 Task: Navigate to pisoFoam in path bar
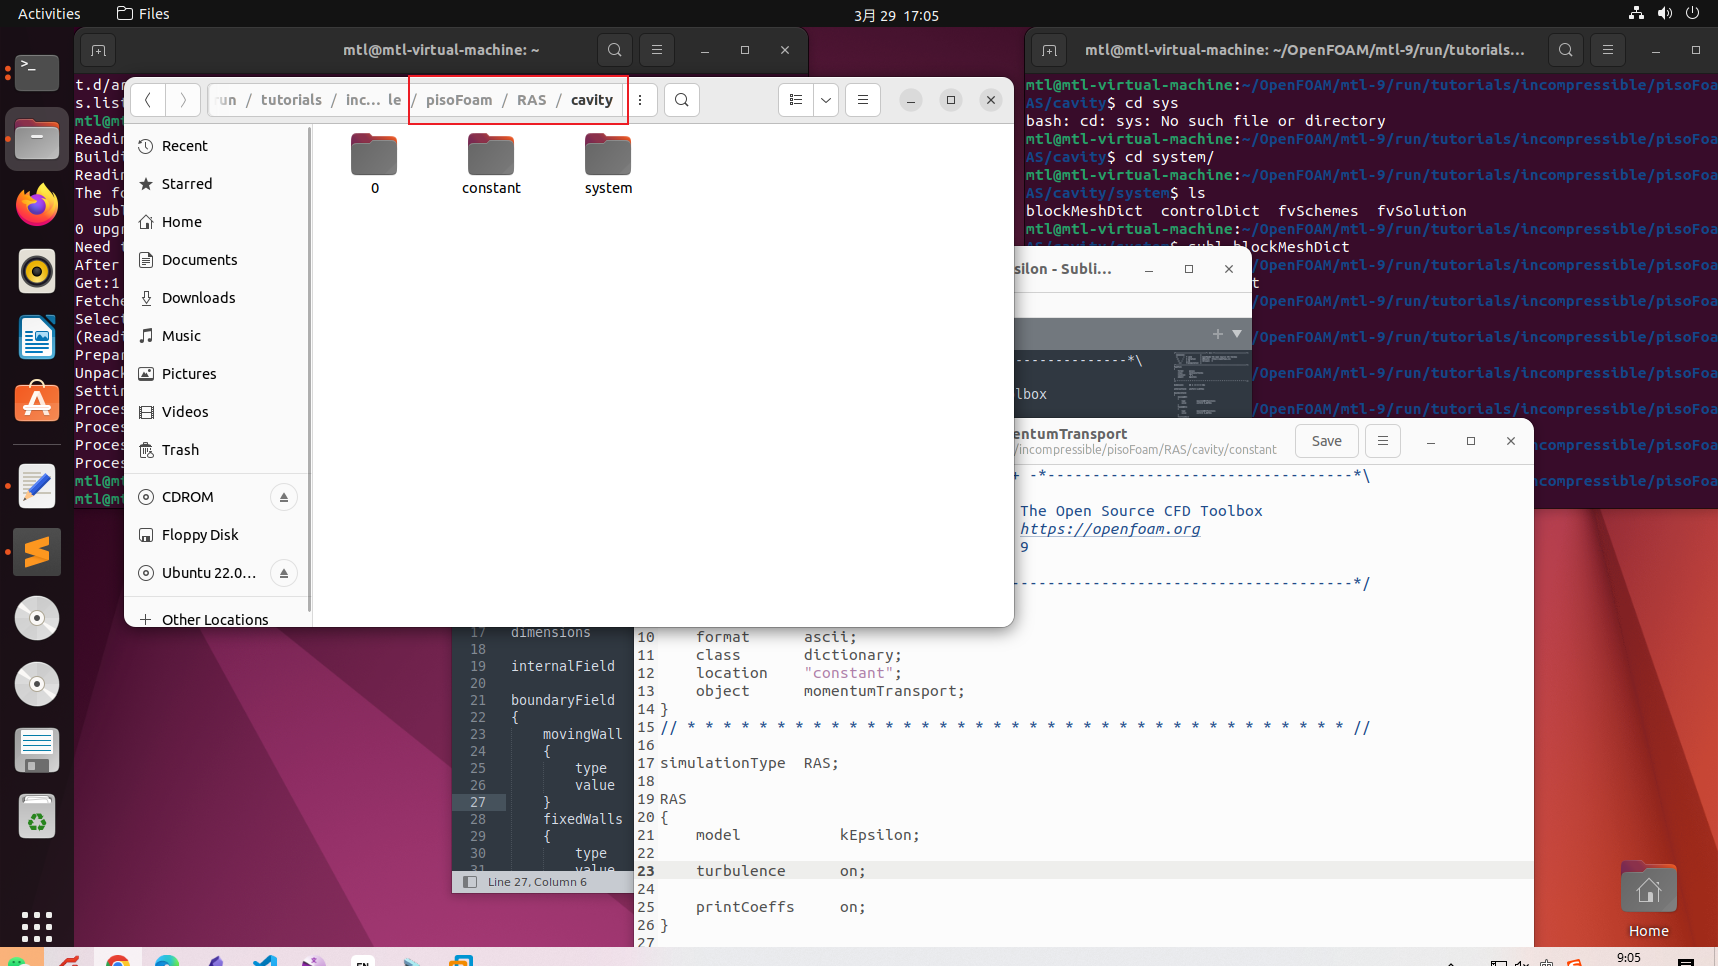coord(459,100)
